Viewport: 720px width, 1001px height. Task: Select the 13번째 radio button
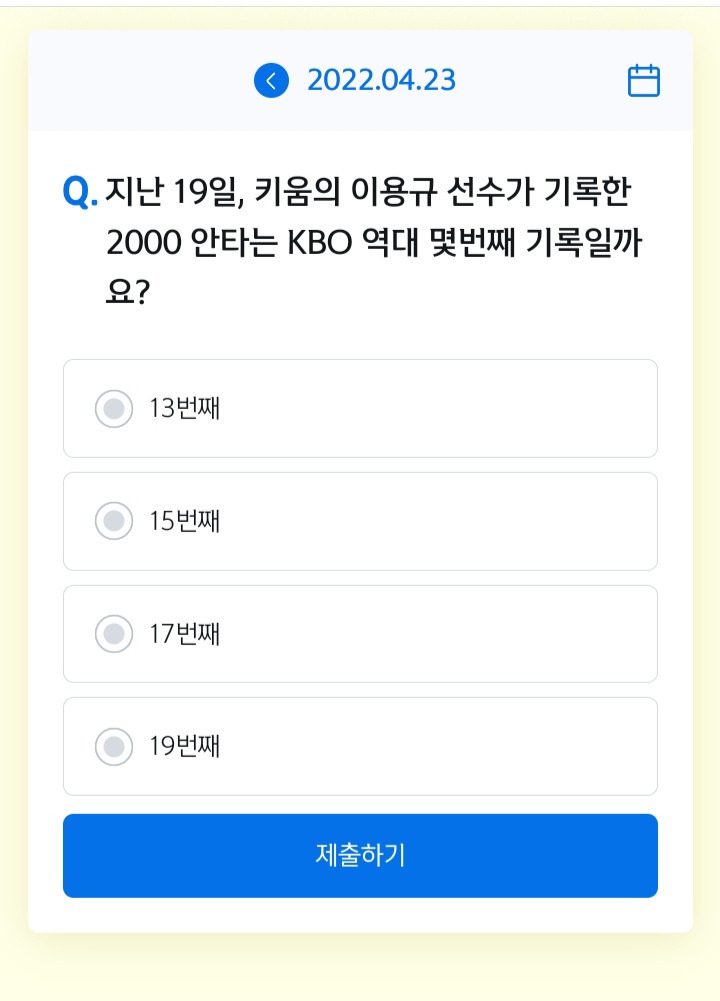pos(114,409)
